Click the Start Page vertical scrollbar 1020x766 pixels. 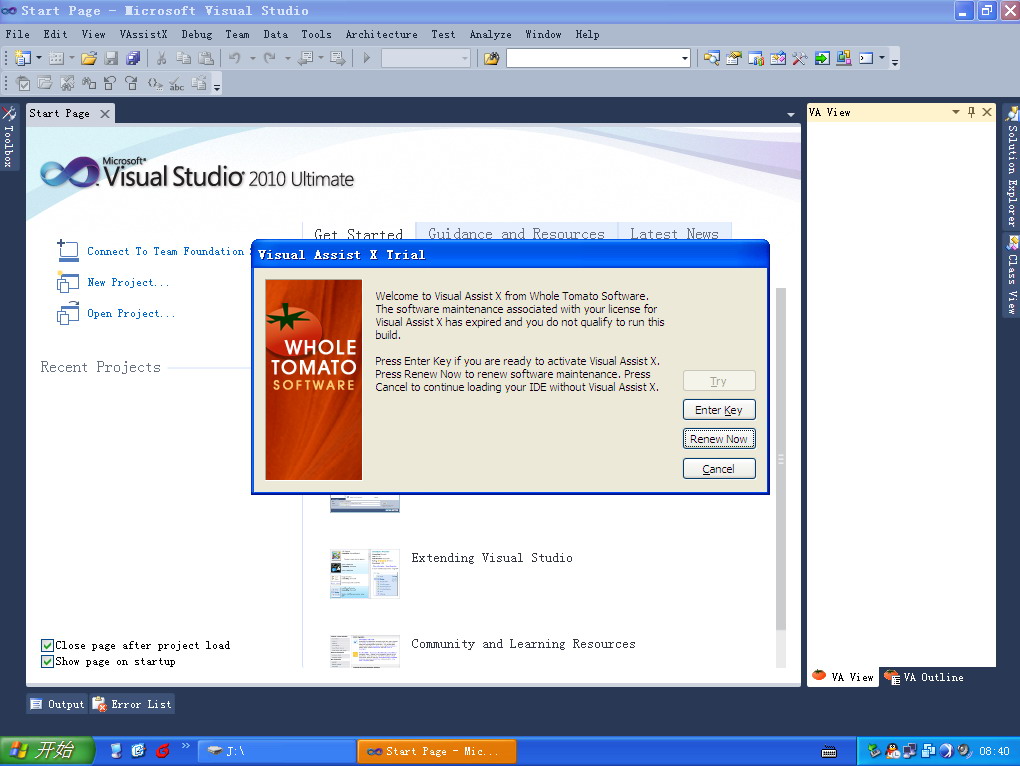pos(781,458)
